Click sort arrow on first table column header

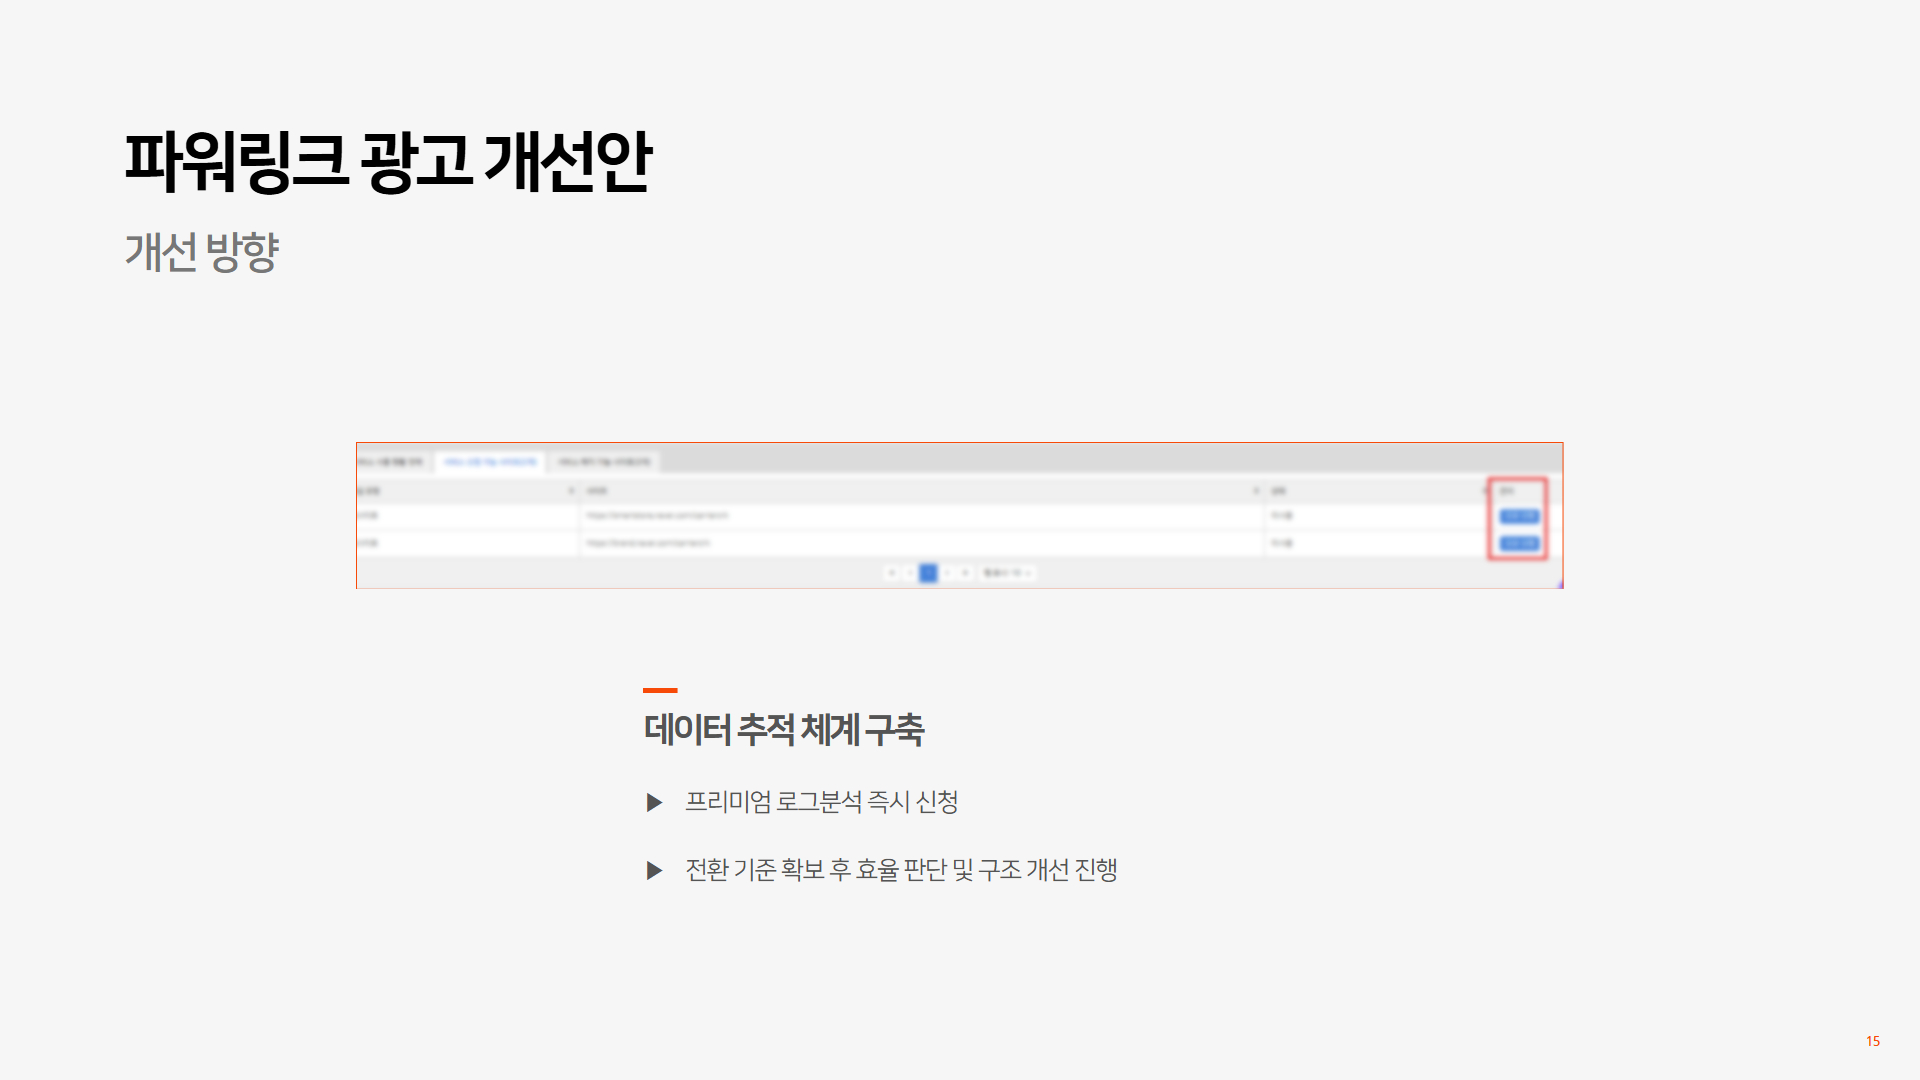coord(571,490)
